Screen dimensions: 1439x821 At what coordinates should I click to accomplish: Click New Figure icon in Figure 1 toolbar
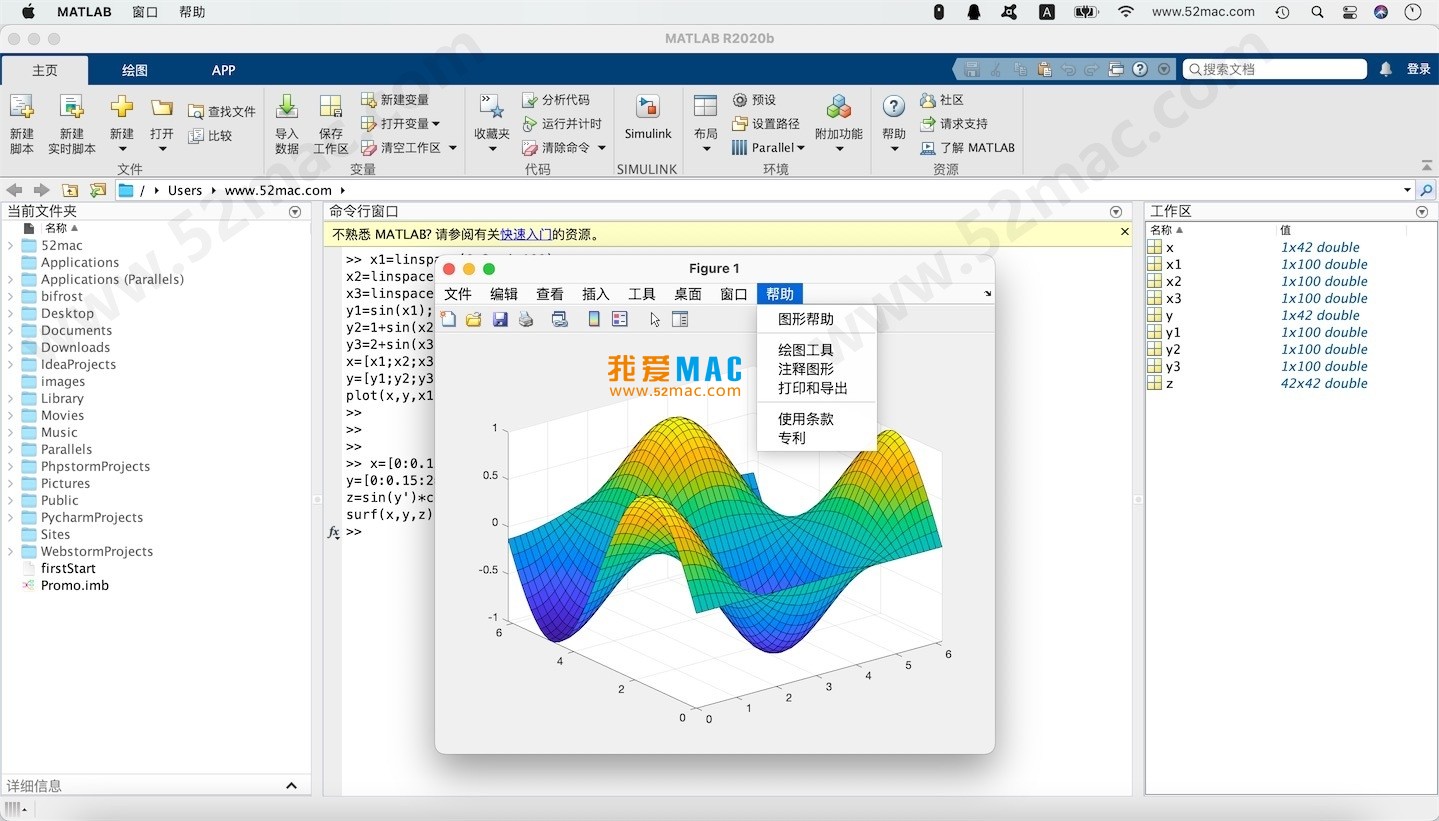point(448,319)
